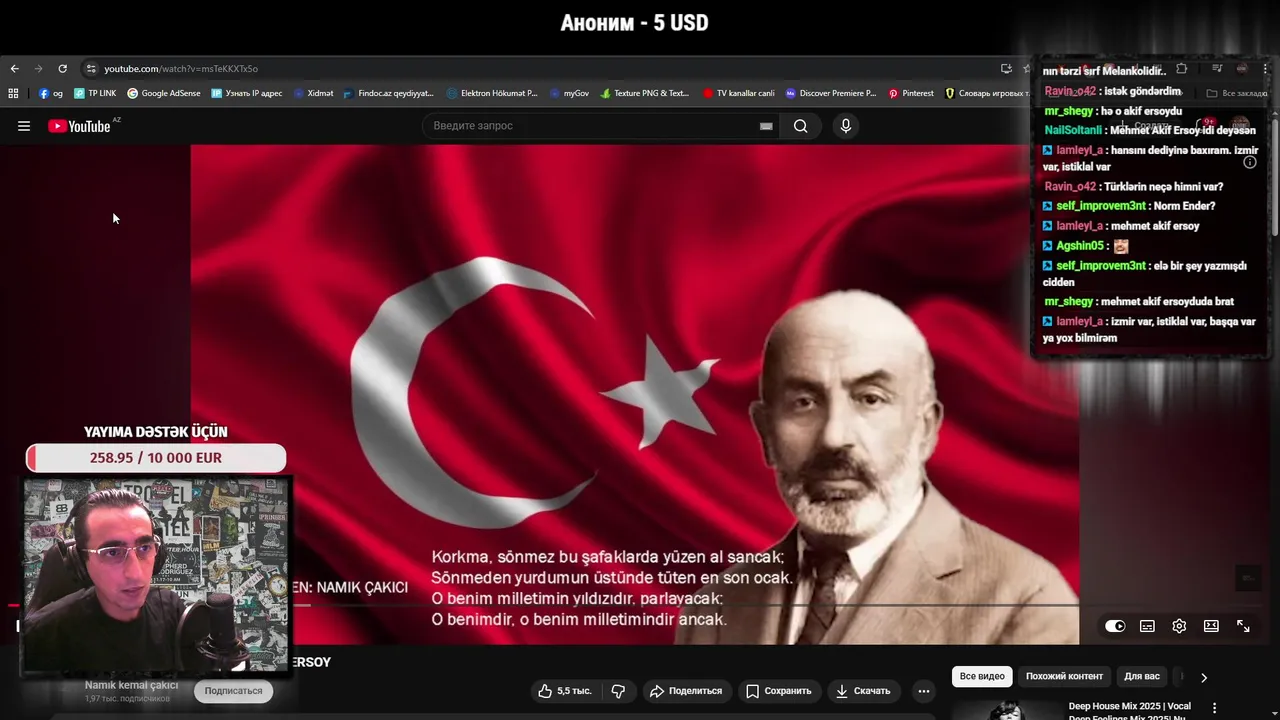Screen dimensions: 1280x720
Task: Select chat user 'Agshin05'
Action: 1080,246
